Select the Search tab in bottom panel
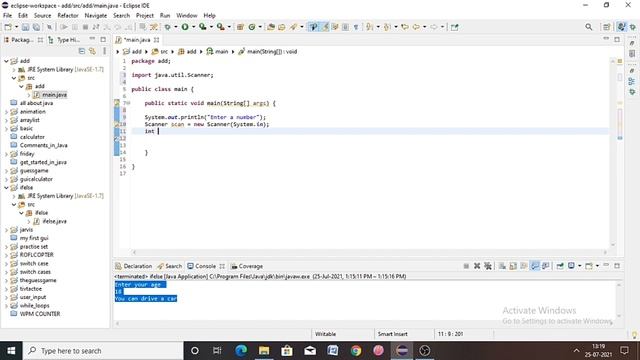The image size is (640, 360). [x=170, y=266]
